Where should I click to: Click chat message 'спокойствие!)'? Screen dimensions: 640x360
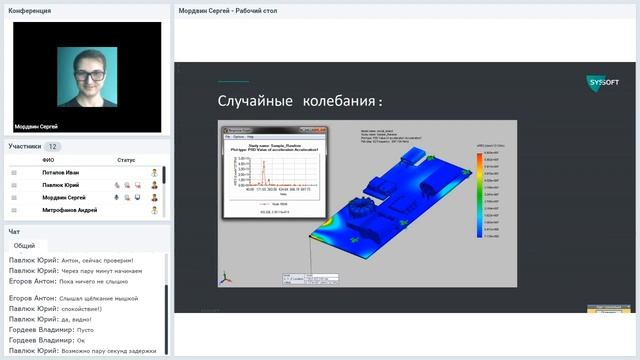point(82,309)
